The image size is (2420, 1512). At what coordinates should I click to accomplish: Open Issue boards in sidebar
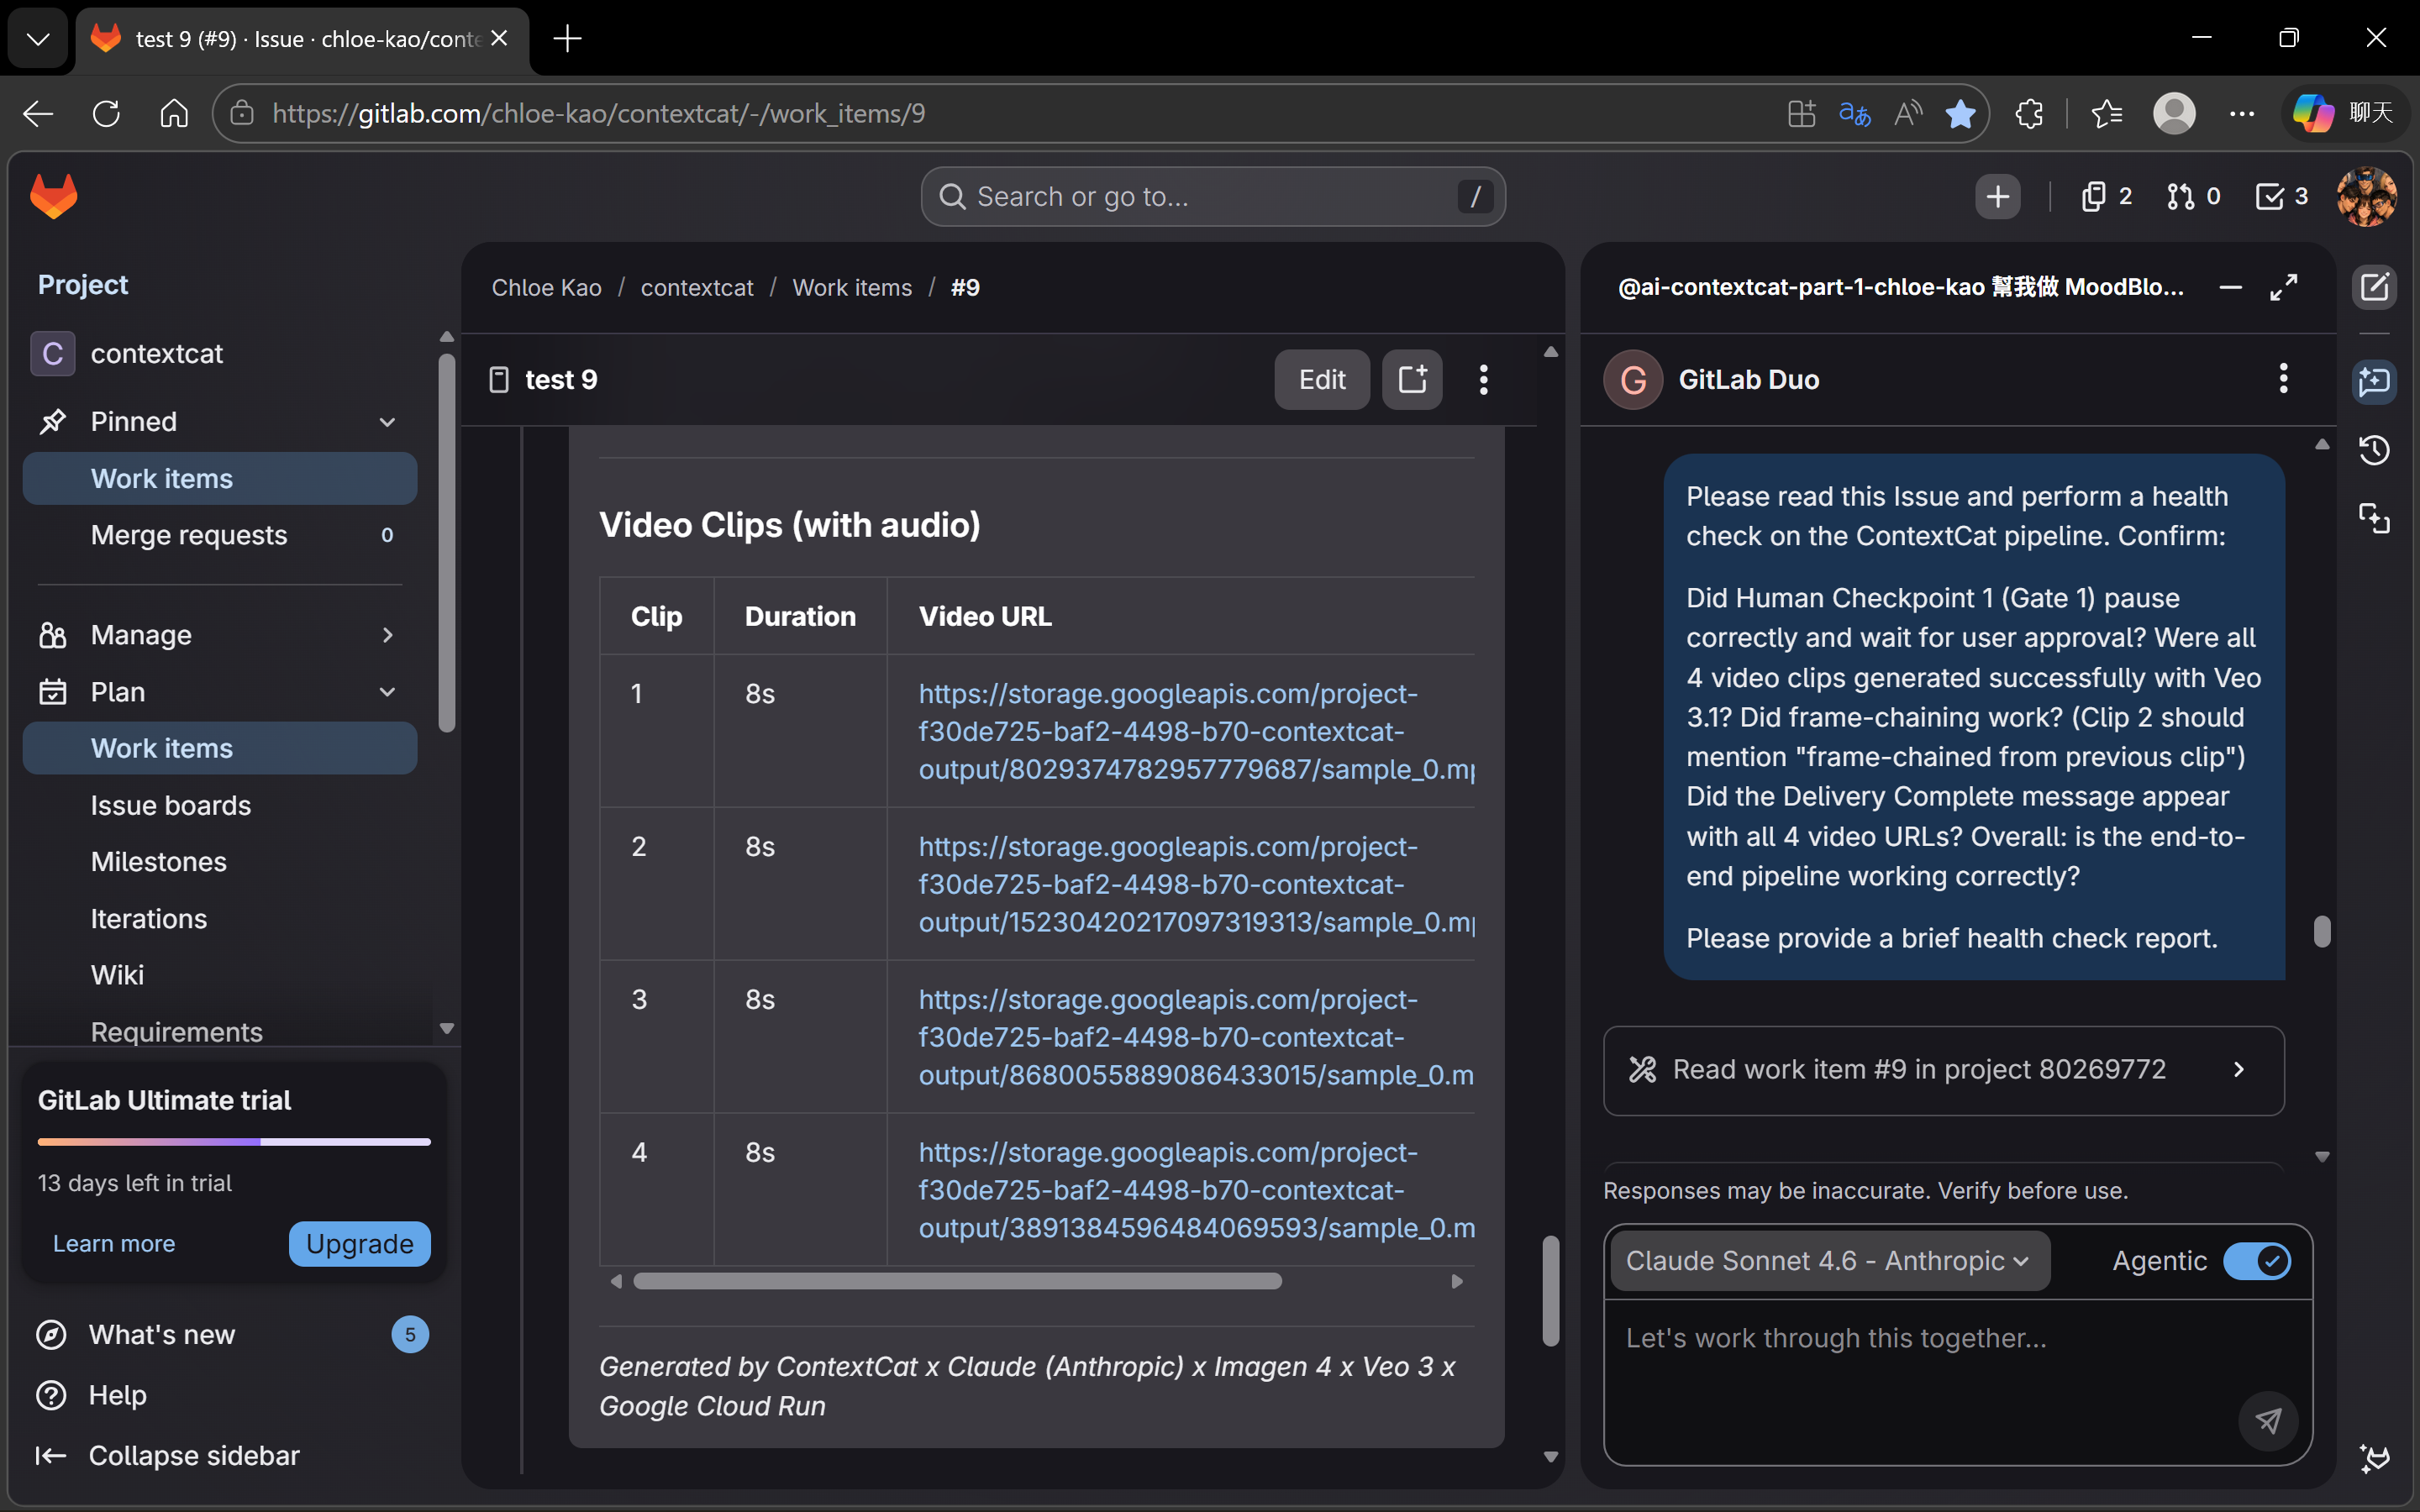pyautogui.click(x=171, y=805)
